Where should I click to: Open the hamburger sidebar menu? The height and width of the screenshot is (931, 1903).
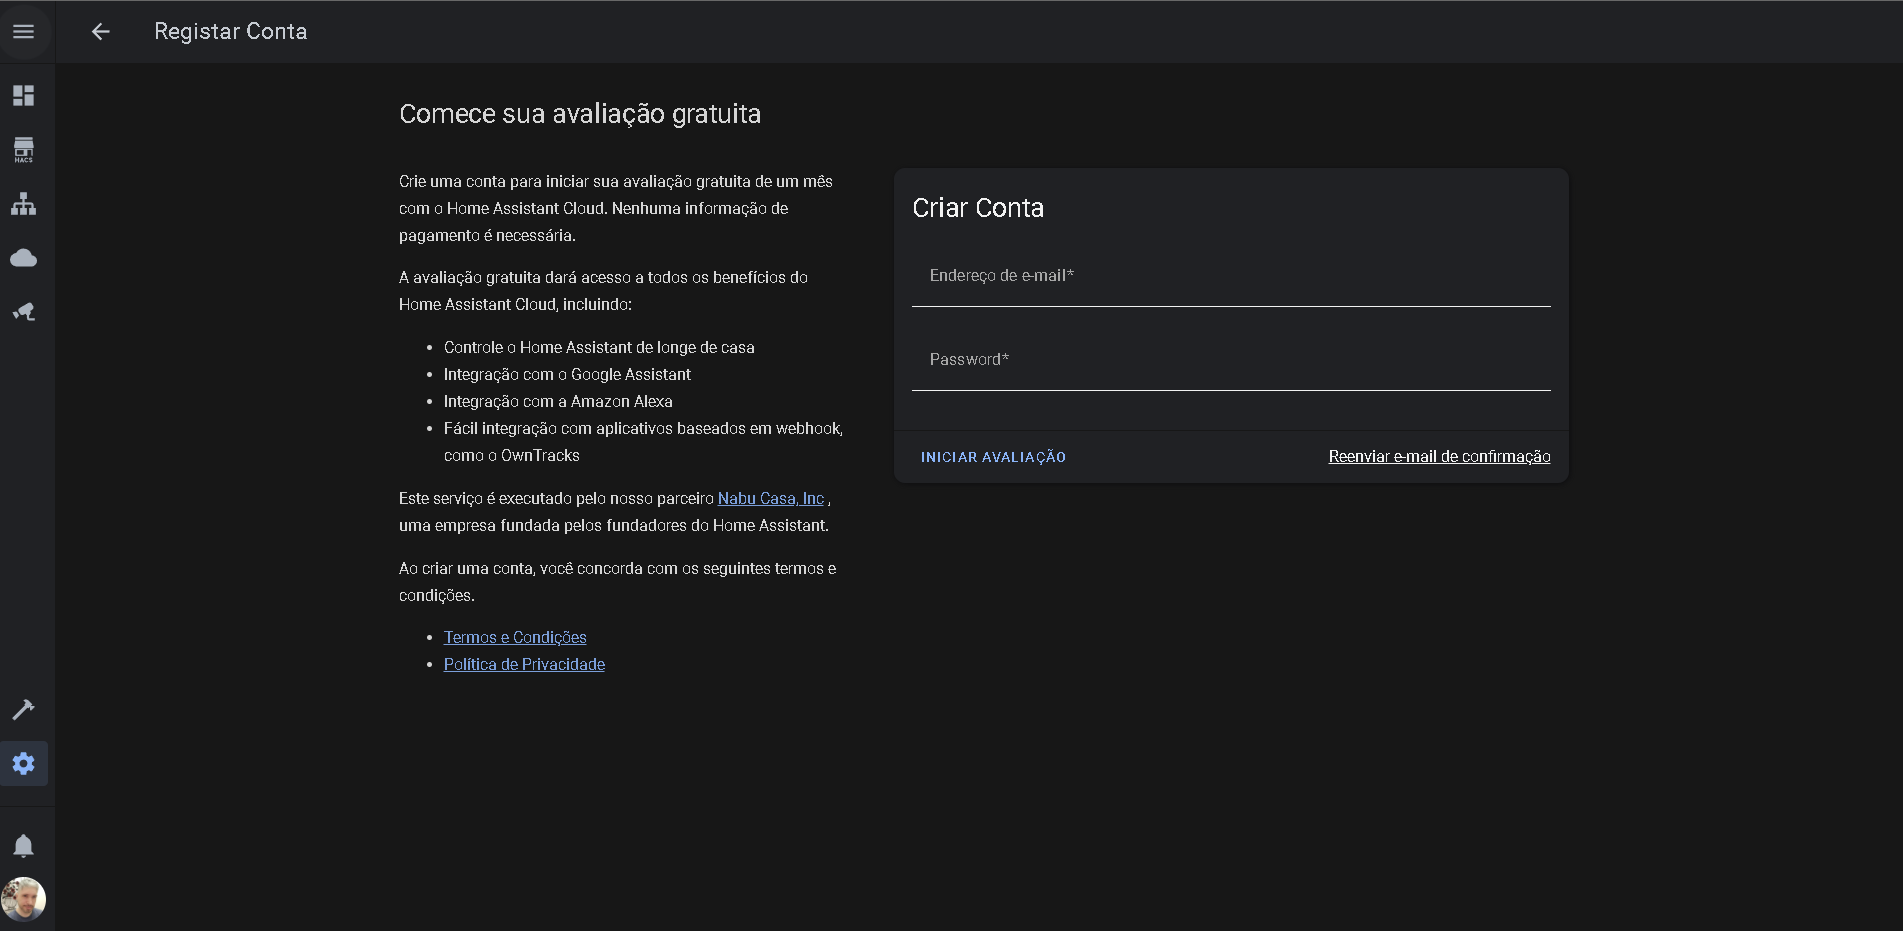[x=23, y=32]
